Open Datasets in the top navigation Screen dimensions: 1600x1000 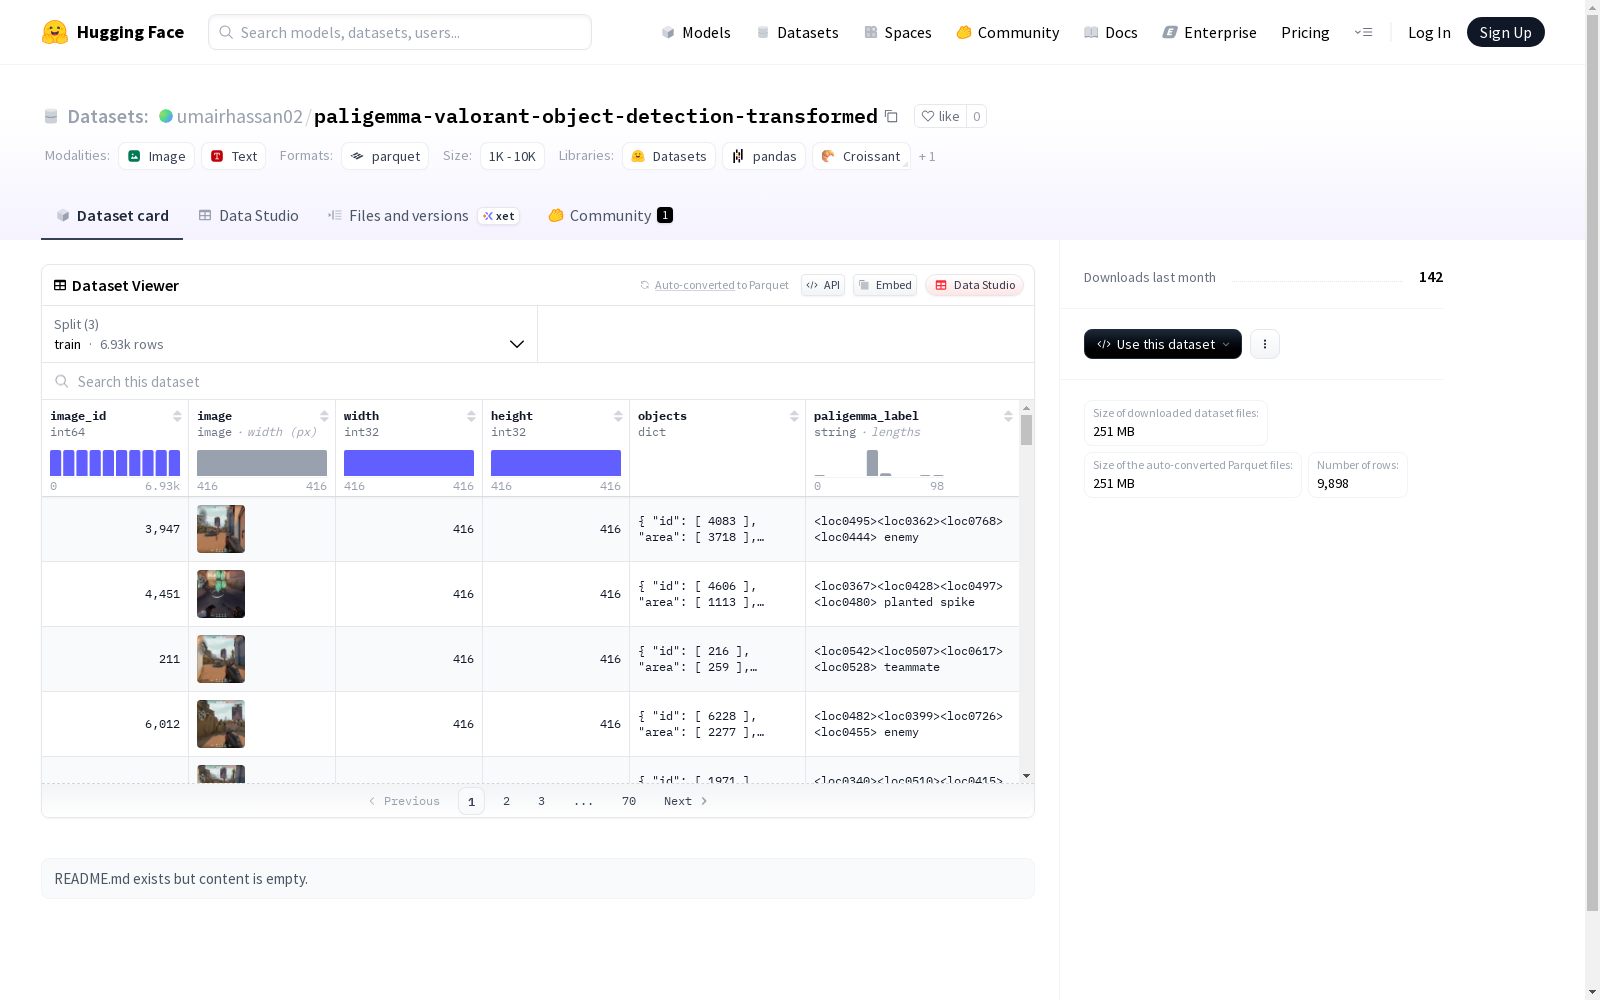(x=797, y=32)
